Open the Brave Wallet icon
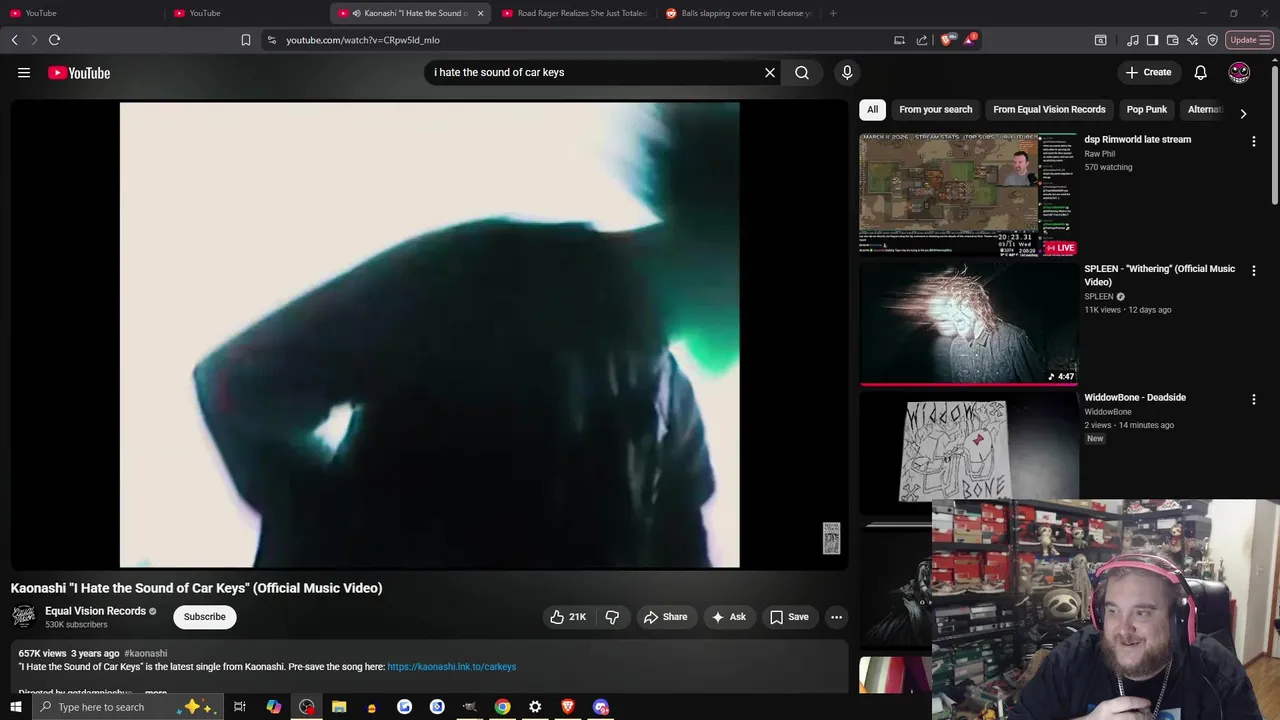 [x=1172, y=40]
